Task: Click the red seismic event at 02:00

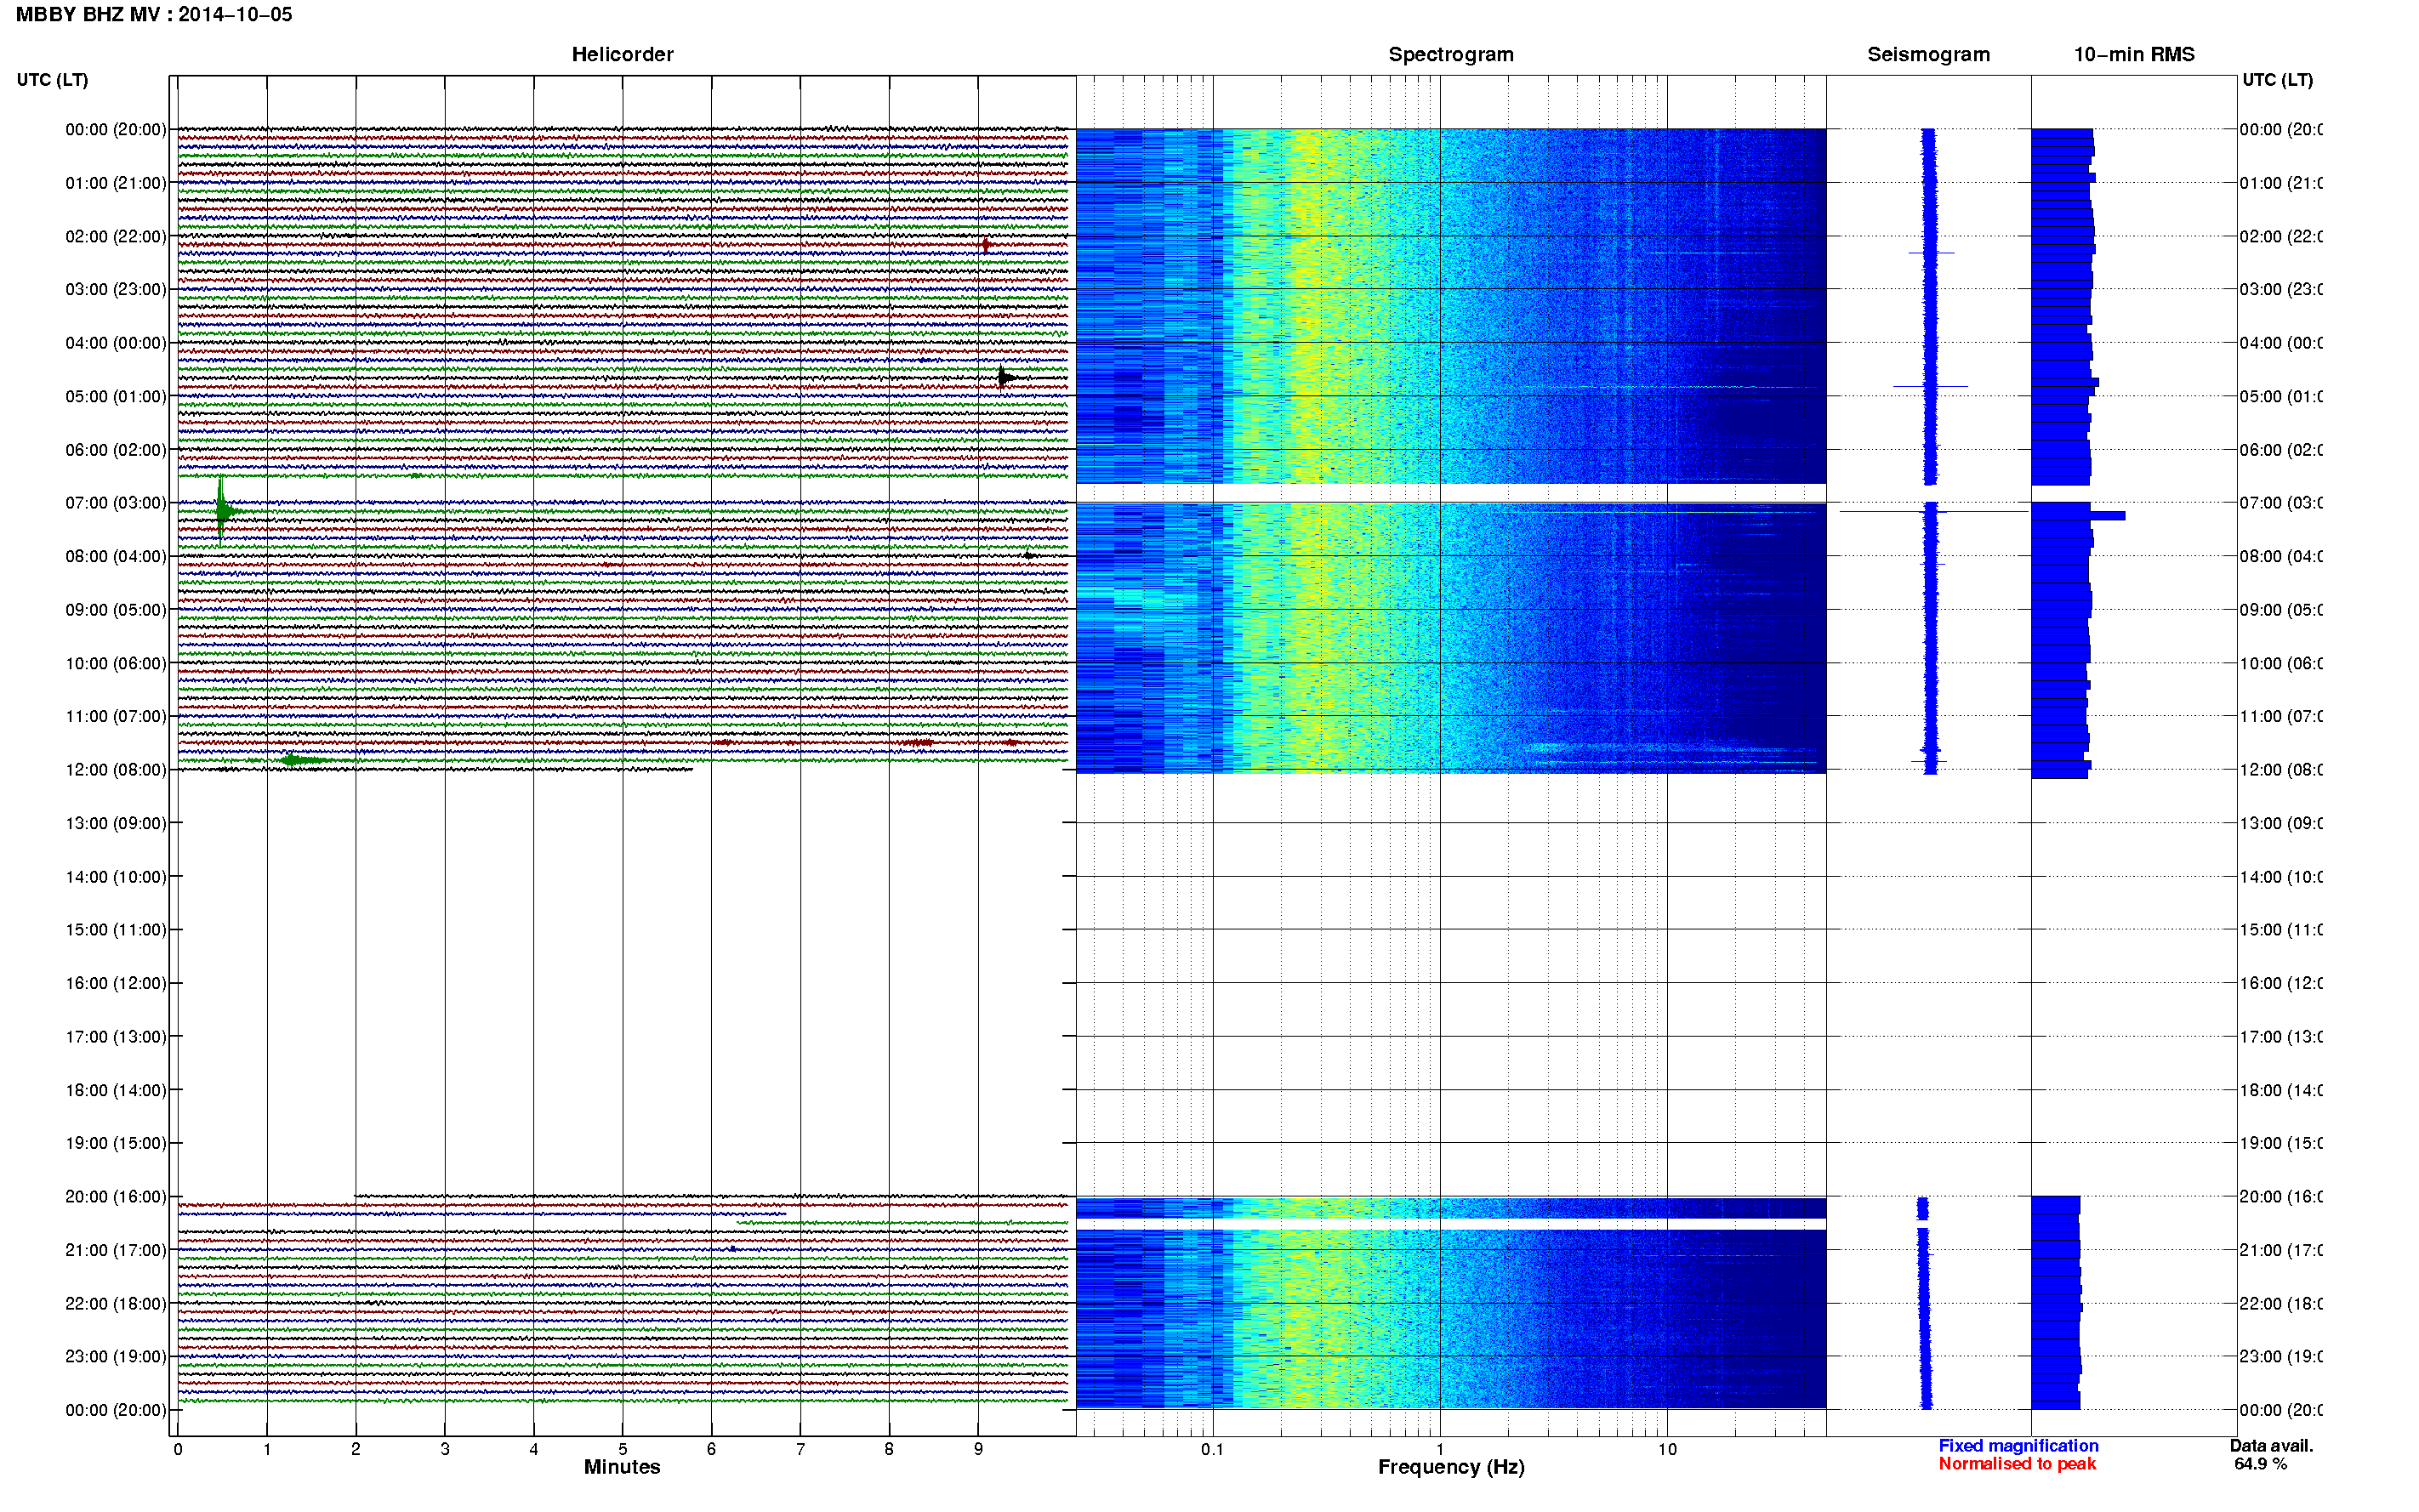Action: pos(985,245)
